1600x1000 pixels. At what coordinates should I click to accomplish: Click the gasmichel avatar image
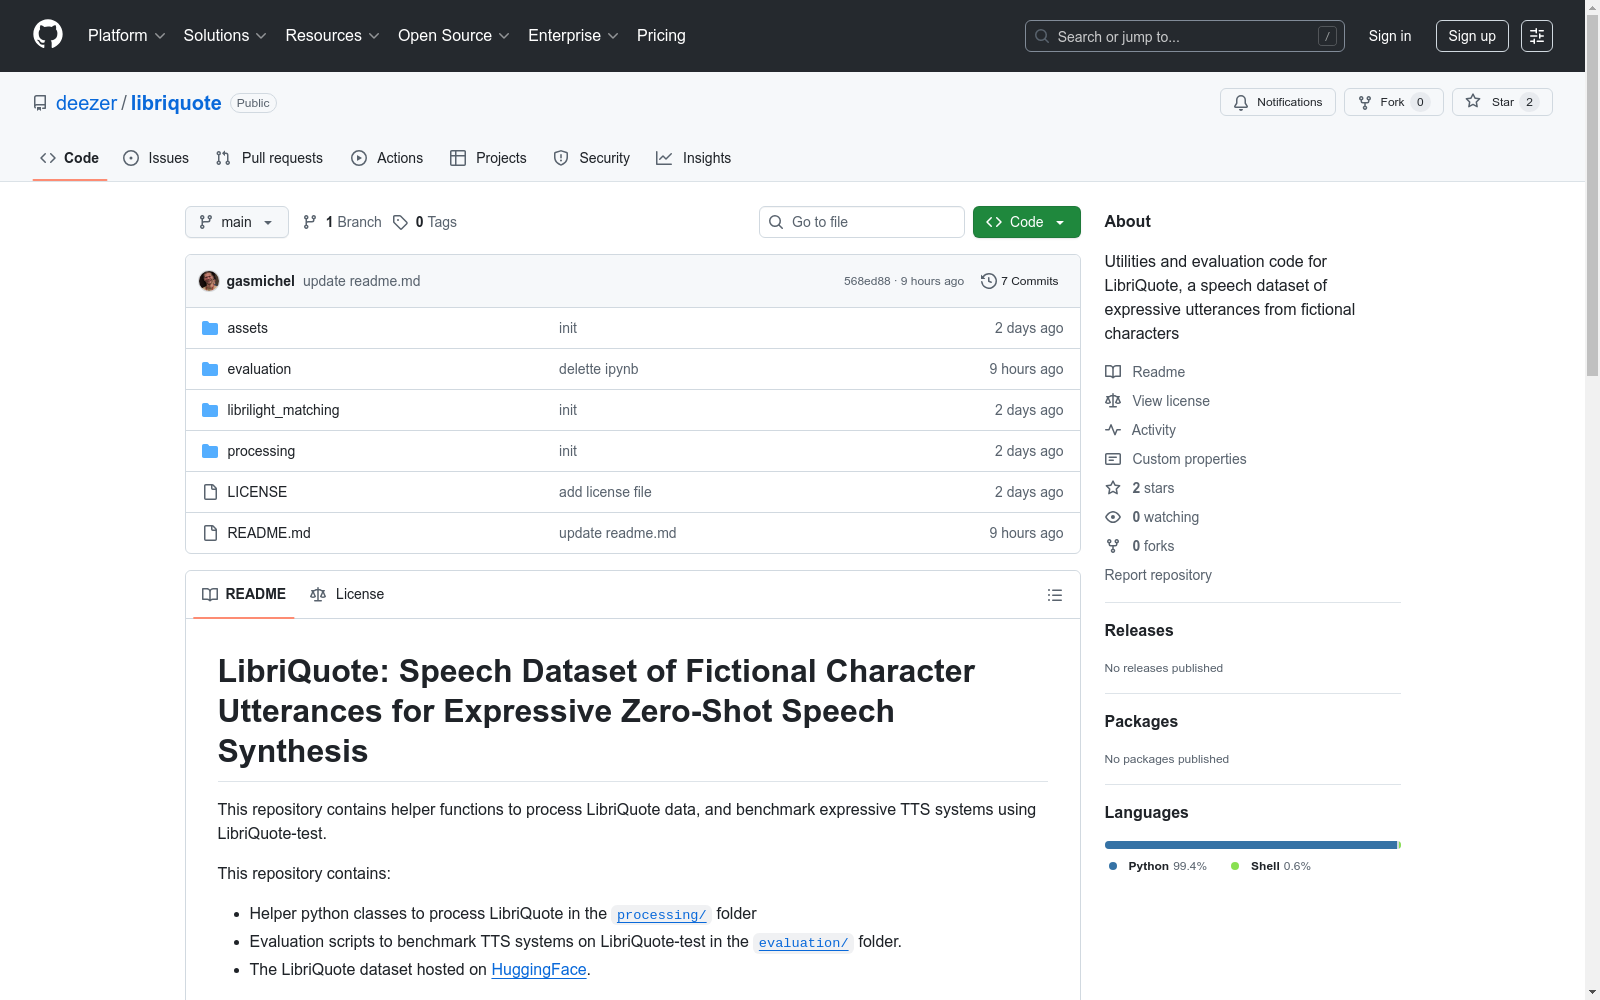pos(209,281)
